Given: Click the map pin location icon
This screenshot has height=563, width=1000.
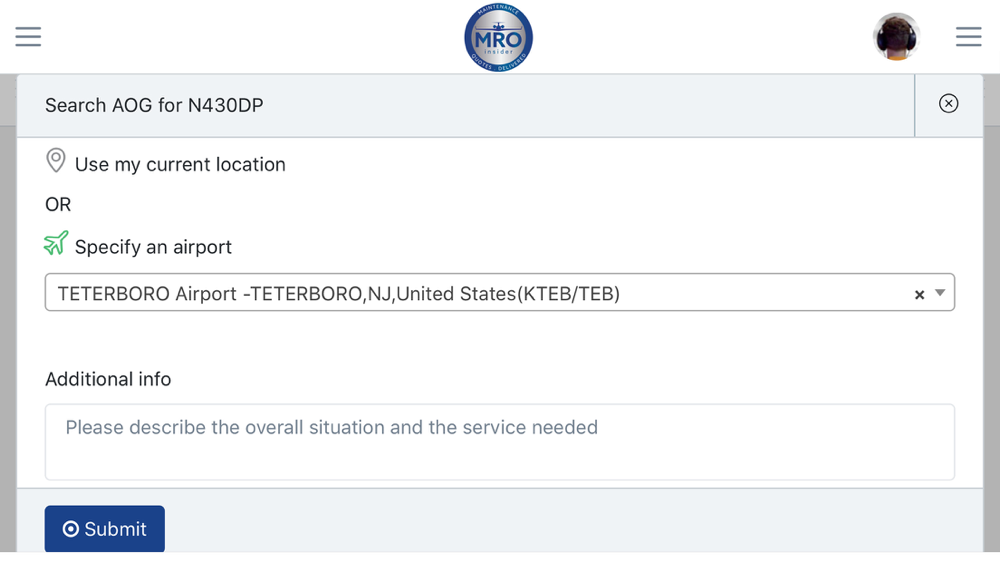Looking at the screenshot, I should click(x=56, y=161).
